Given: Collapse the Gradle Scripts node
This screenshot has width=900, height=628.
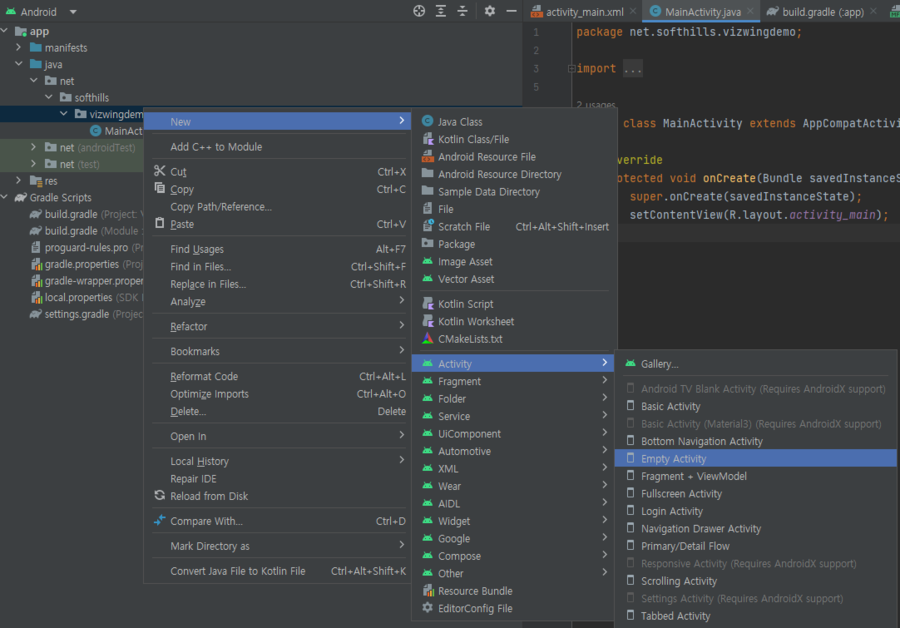Looking at the screenshot, I should click(6, 196).
